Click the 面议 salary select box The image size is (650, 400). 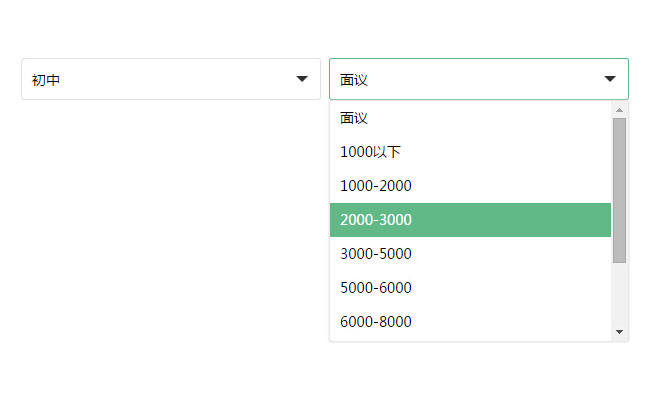coord(478,79)
